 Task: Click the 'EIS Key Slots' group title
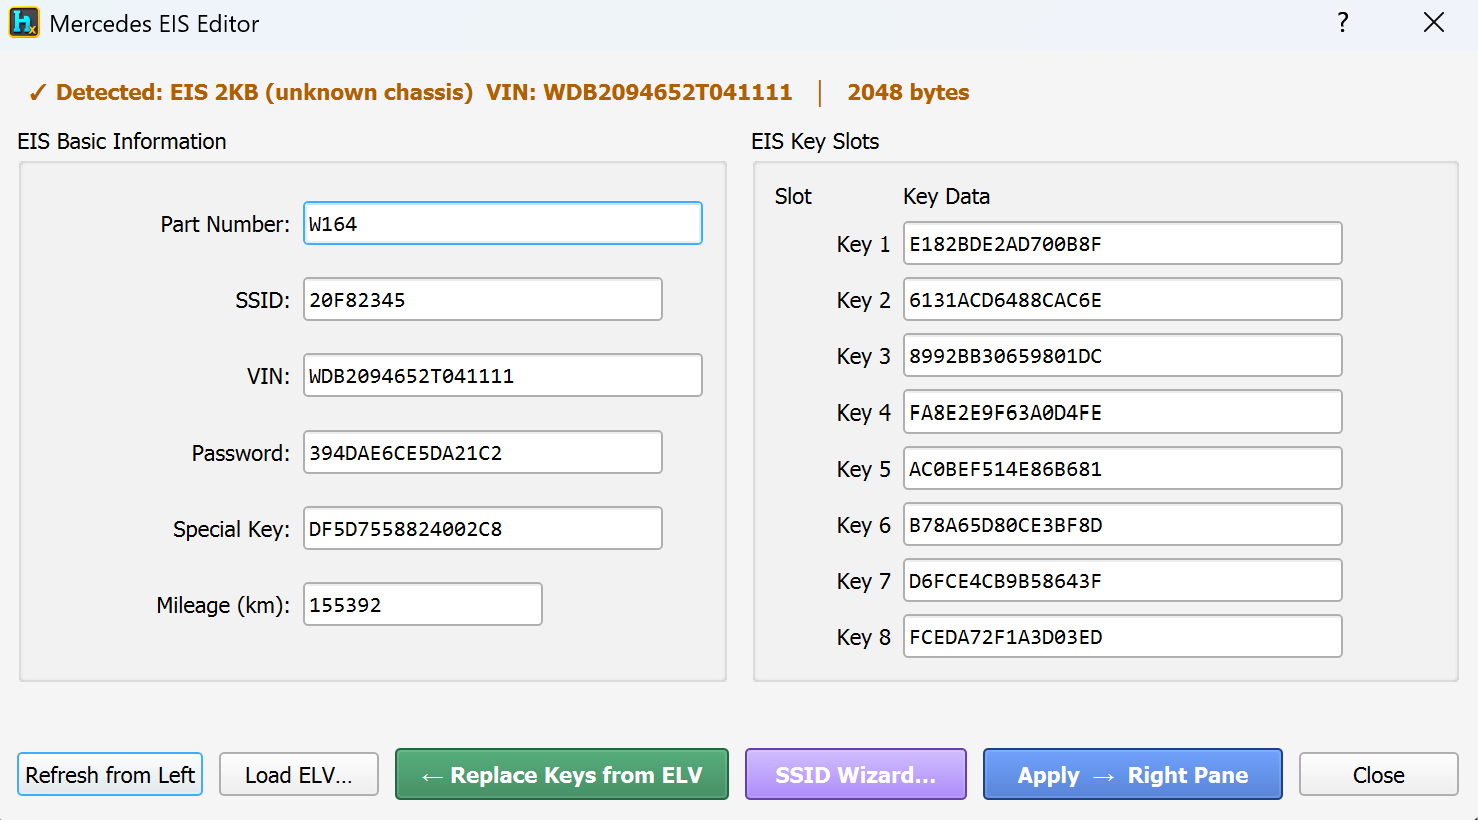click(x=815, y=141)
